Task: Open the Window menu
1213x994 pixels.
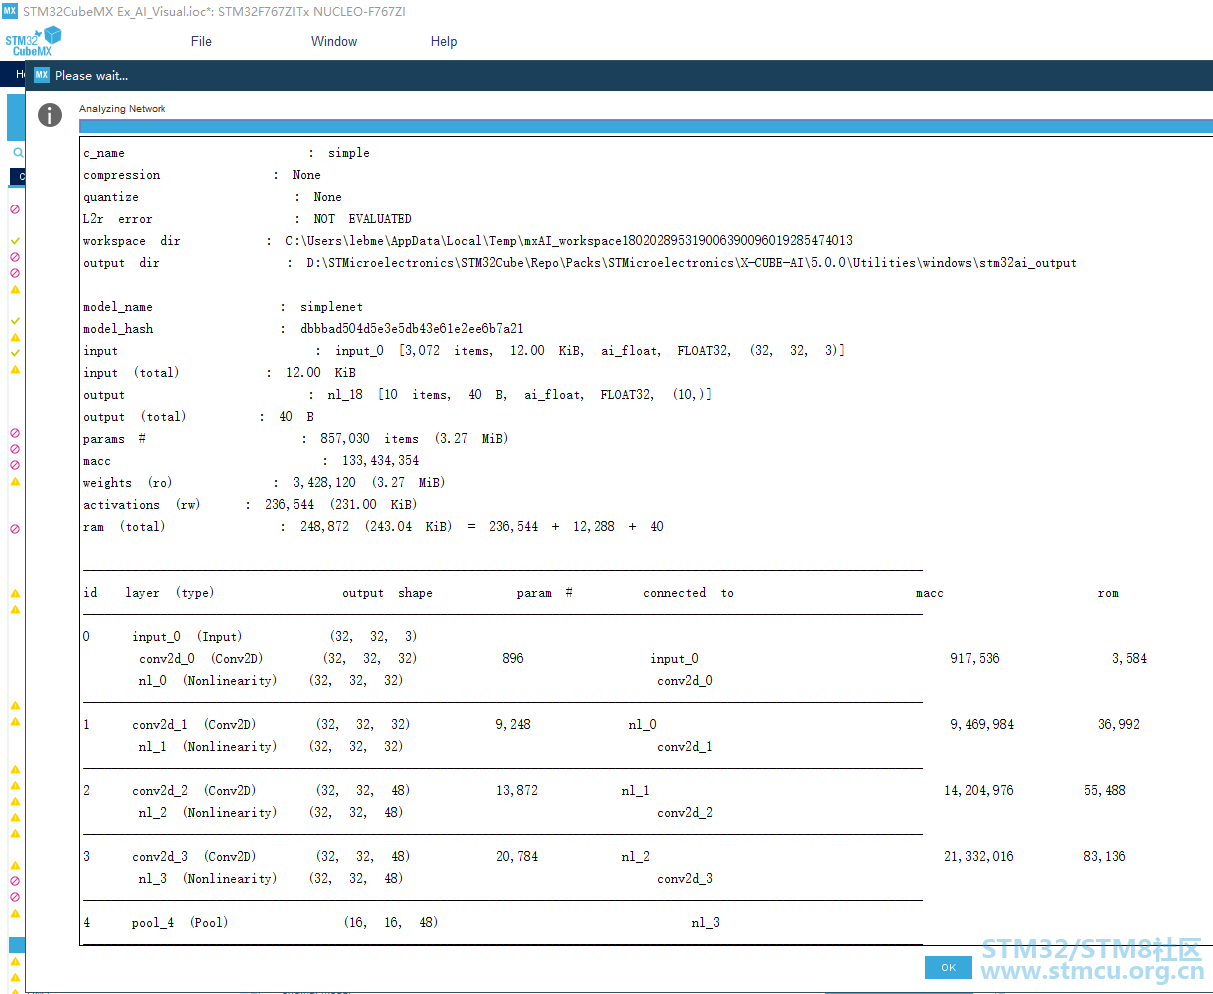Action: [x=334, y=41]
